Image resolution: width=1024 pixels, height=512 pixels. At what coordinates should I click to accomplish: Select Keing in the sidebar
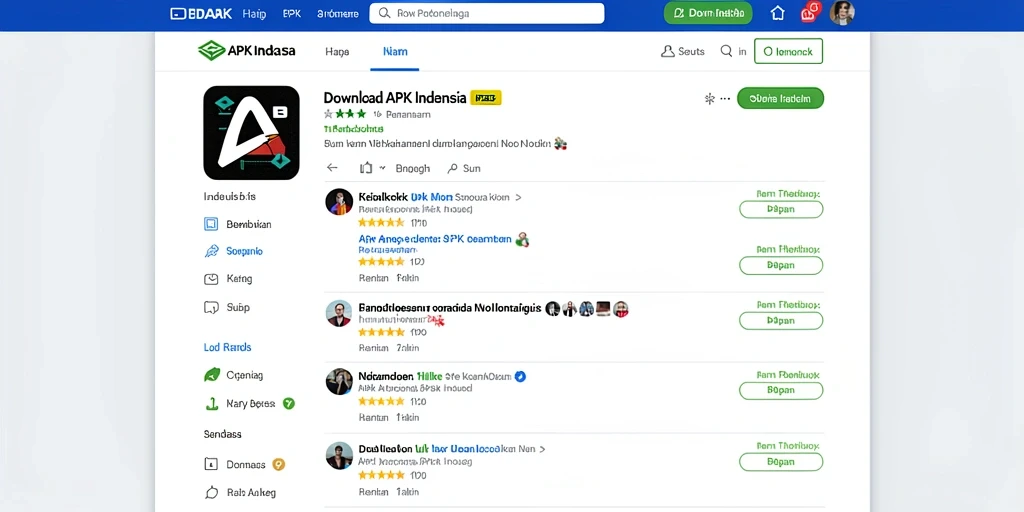[x=228, y=279]
